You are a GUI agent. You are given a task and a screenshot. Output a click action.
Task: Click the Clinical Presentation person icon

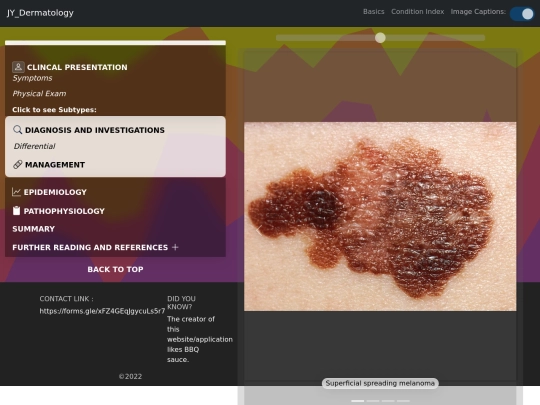(x=18, y=67)
